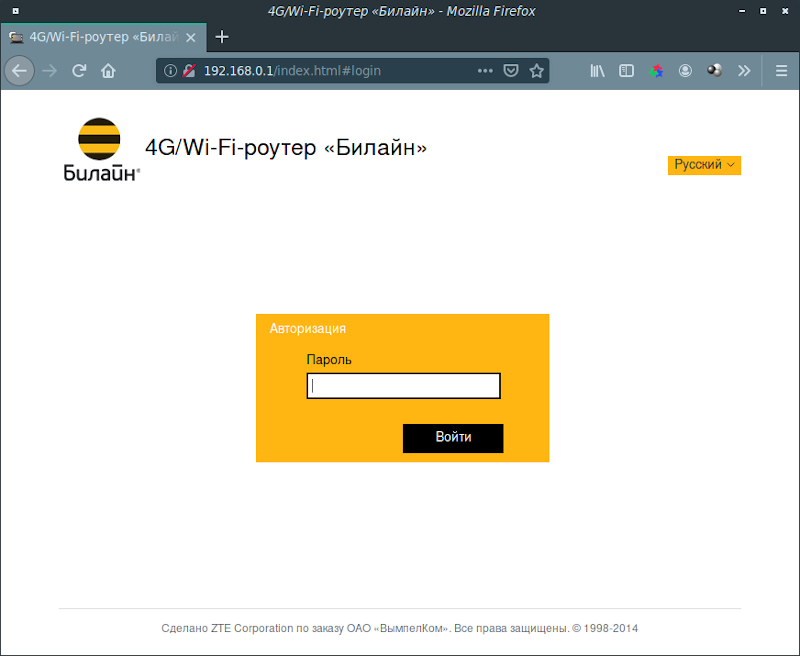The height and width of the screenshot is (656, 800).
Task: Expand the toolbar overflow chevron
Action: [744, 71]
